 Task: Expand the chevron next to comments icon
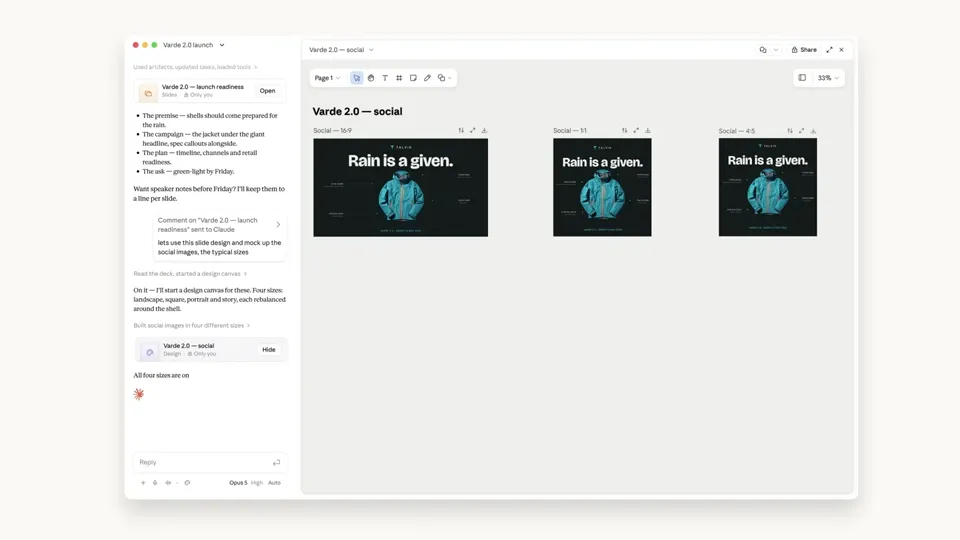(x=776, y=50)
